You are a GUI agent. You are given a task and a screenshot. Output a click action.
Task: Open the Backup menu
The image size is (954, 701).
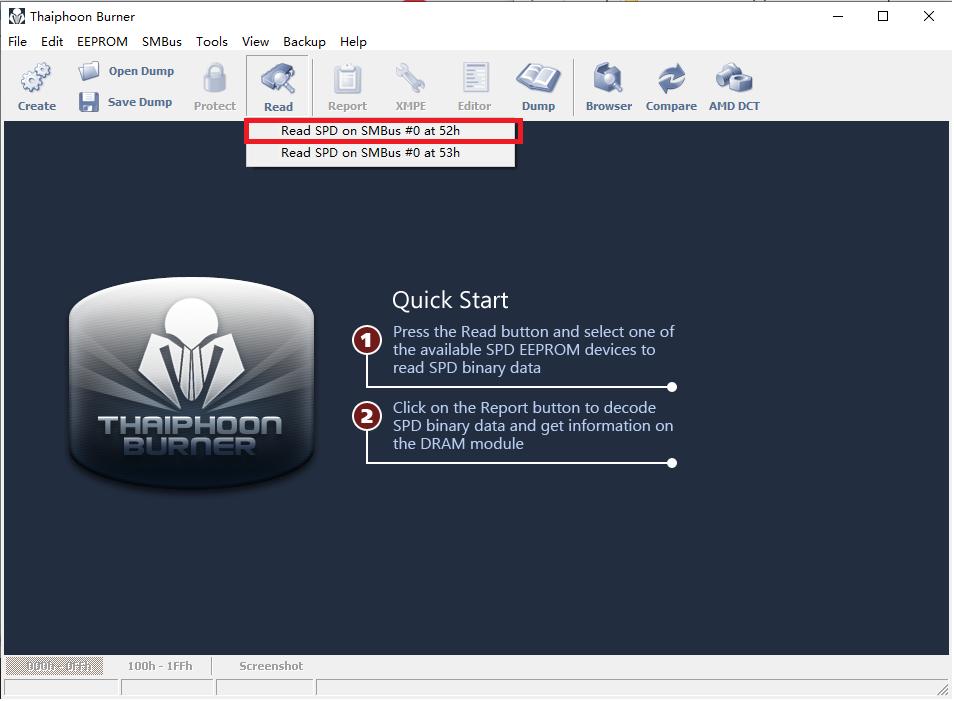pyautogui.click(x=304, y=42)
